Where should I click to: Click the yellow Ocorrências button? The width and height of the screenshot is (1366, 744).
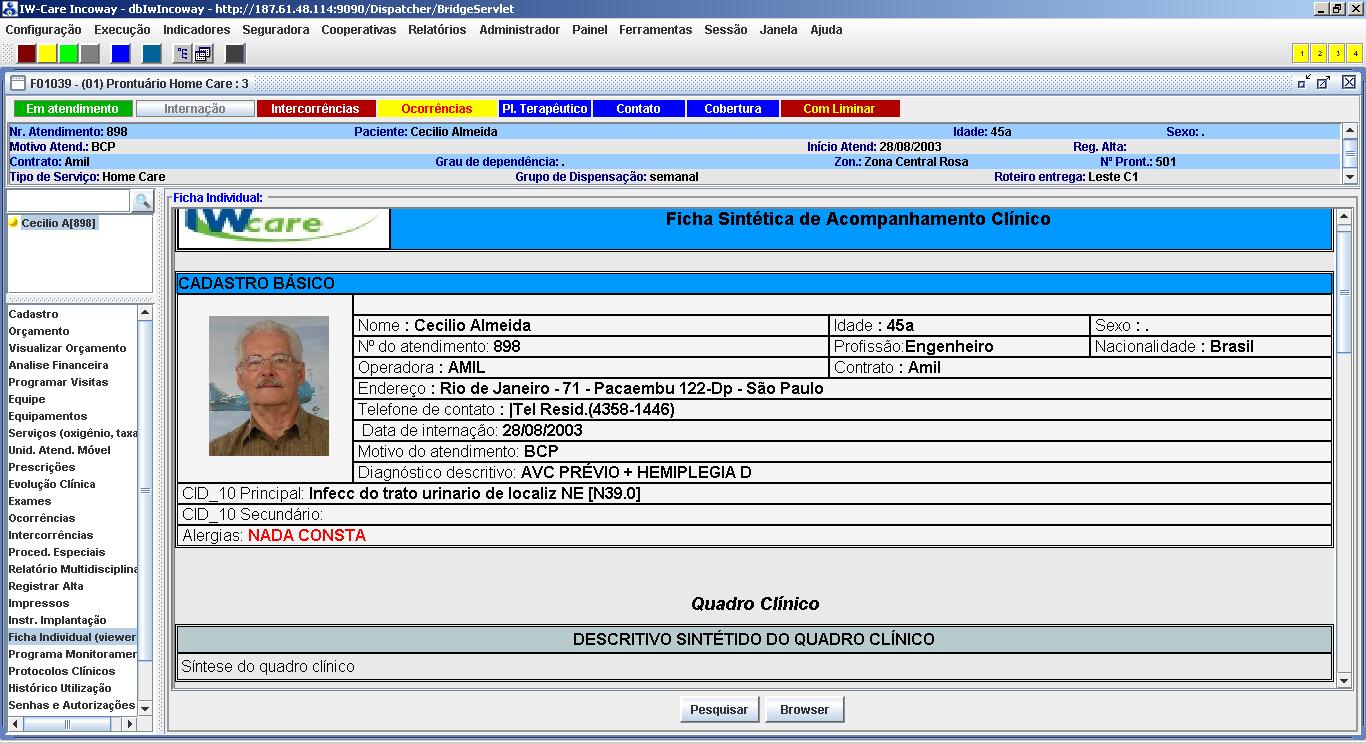click(437, 109)
